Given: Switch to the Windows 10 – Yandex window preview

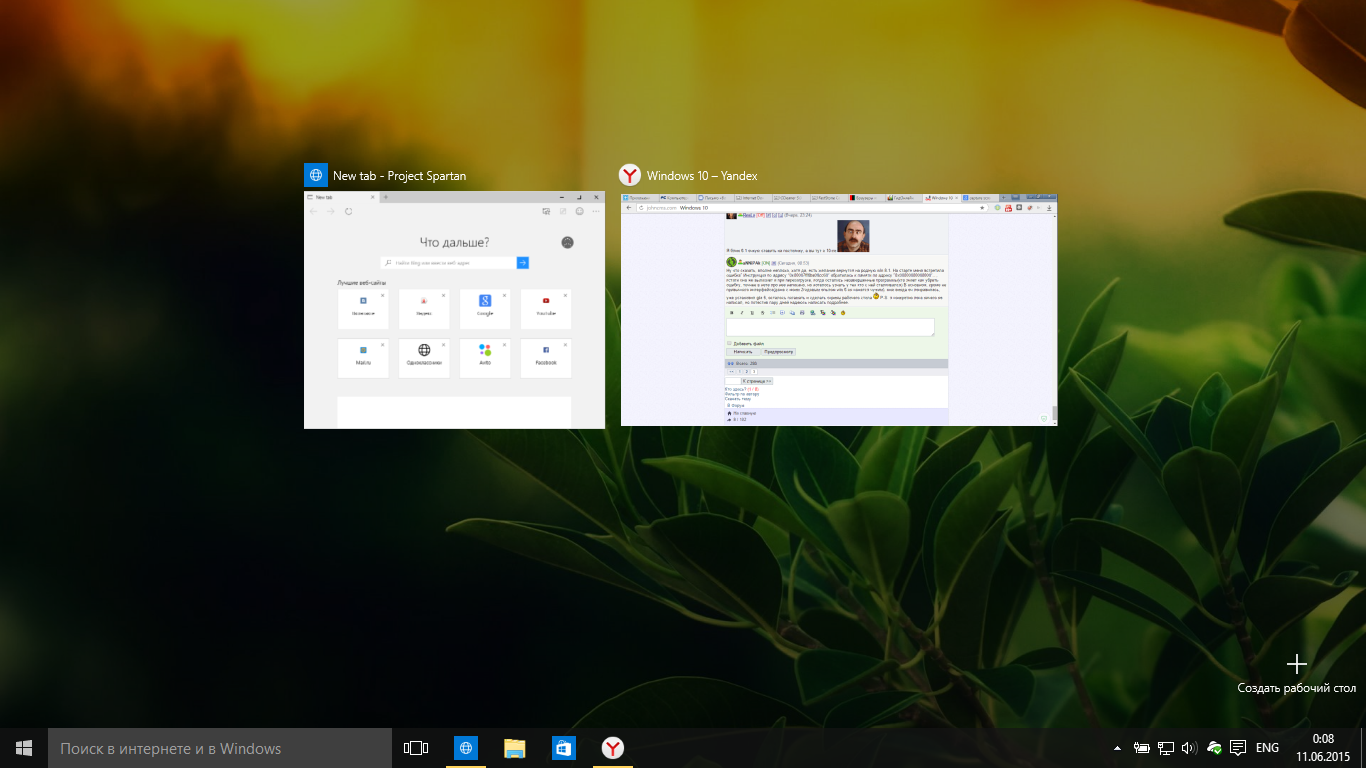Looking at the screenshot, I should (x=838, y=310).
